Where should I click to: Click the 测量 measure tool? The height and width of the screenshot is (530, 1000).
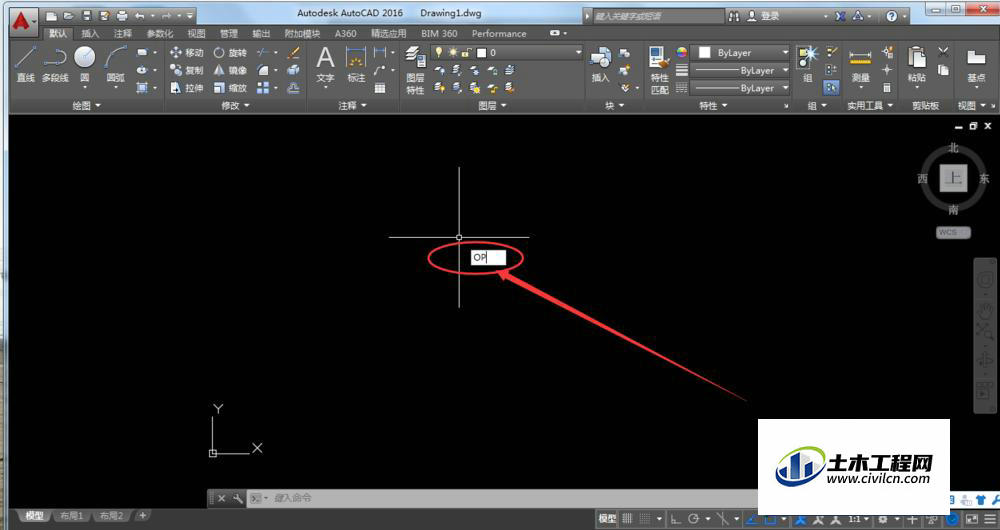tap(860, 65)
